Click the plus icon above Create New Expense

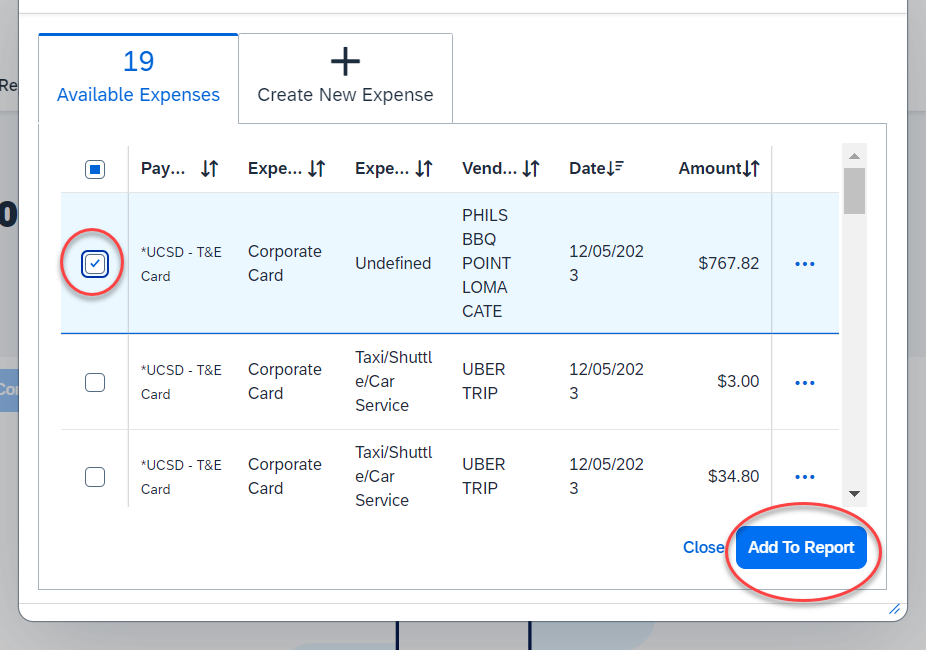(x=345, y=61)
